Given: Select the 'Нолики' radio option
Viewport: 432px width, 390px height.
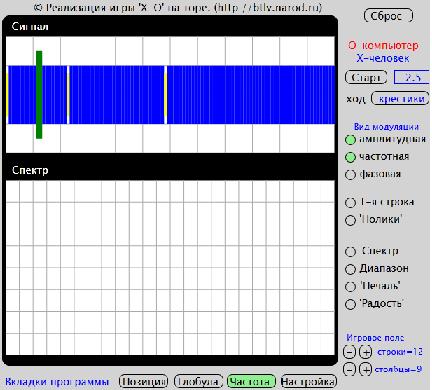Looking at the screenshot, I should tap(350, 220).
